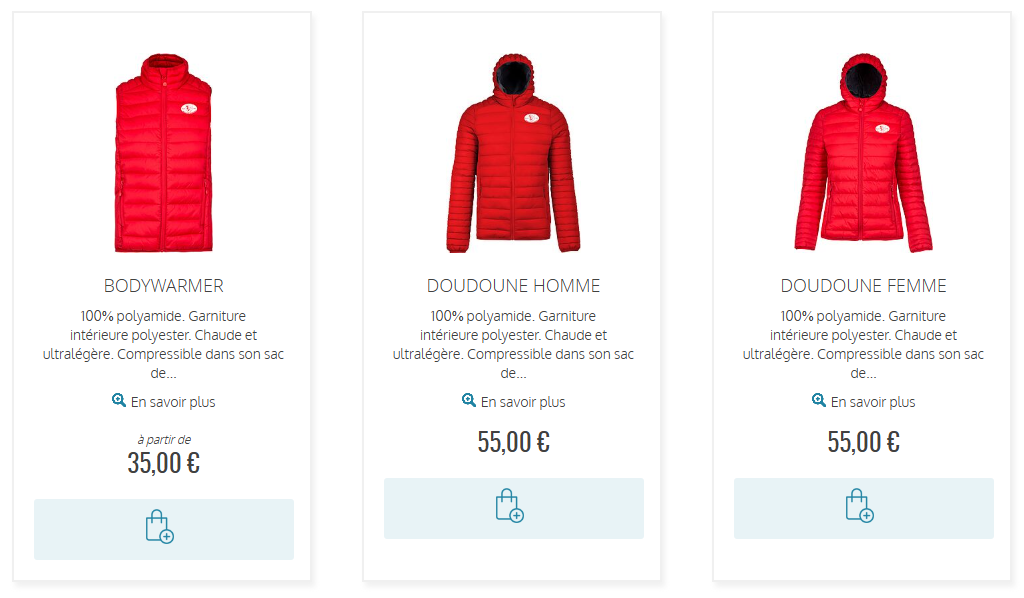The height and width of the screenshot is (598, 1024).
Task: Open the Doudoune Femme jacket product image
Action: (x=863, y=153)
